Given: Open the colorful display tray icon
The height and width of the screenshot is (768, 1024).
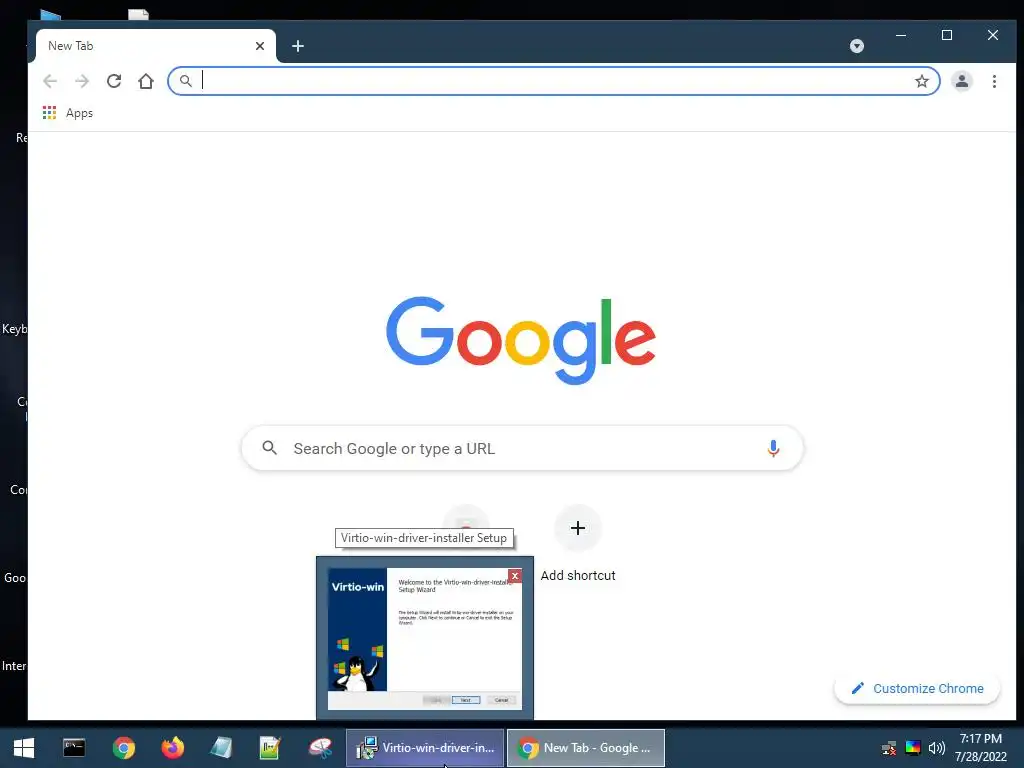Looking at the screenshot, I should point(913,748).
